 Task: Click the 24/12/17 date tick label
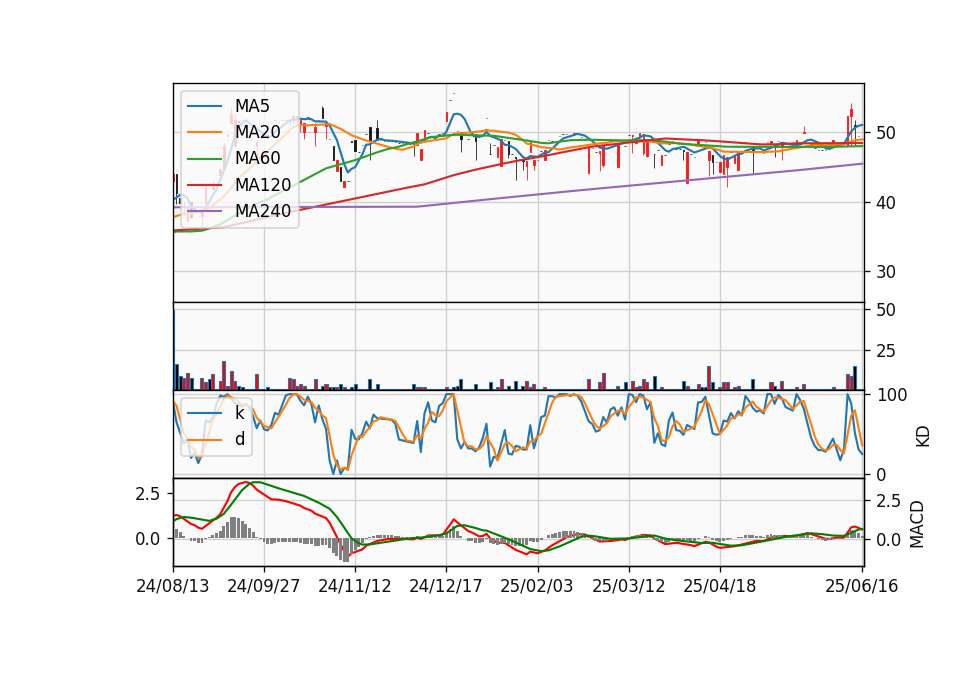click(x=446, y=586)
